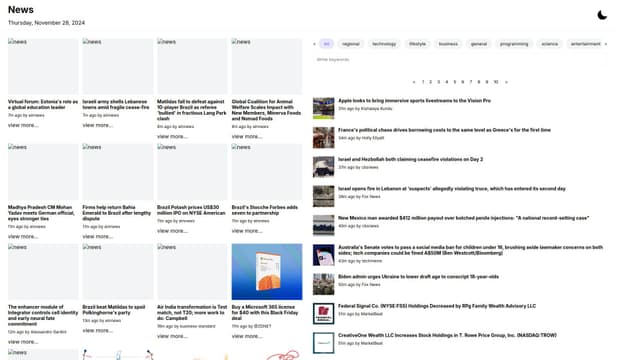Image resolution: width=640 pixels, height=360 pixels.
Task: Select the business category chip
Action: click(448, 44)
